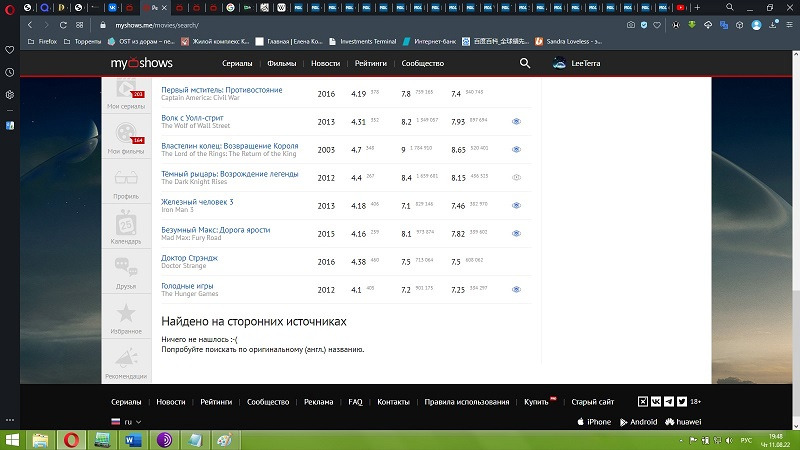Image resolution: width=800 pixels, height=450 pixels.
Task: Toggle watched eye for Волк с Уолл-стрит
Action: tap(516, 121)
